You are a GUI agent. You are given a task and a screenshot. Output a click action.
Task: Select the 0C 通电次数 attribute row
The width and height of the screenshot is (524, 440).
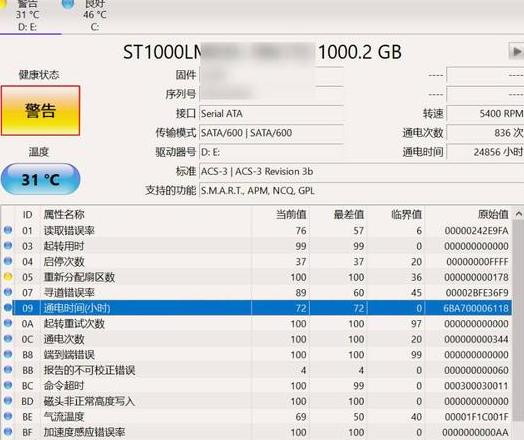coord(257,339)
